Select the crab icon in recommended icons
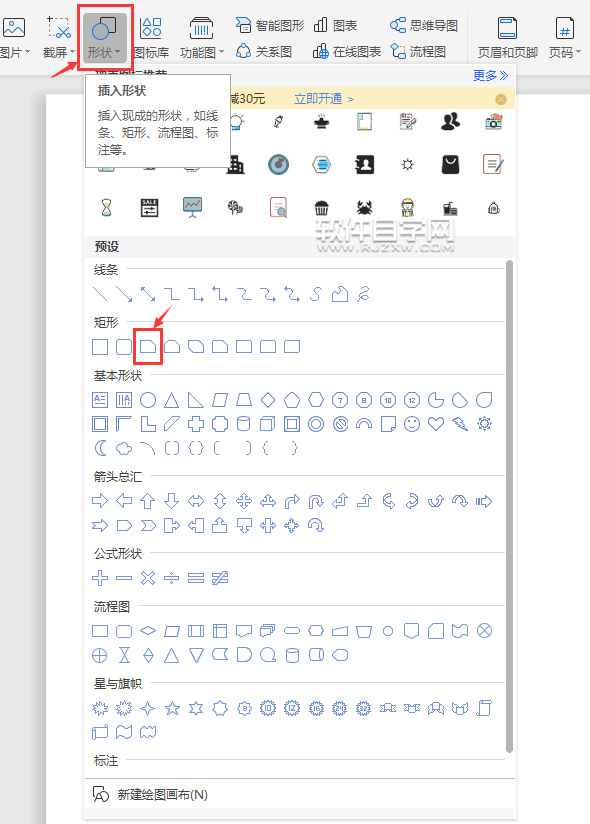The height and width of the screenshot is (824, 590). pyautogui.click(x=364, y=208)
